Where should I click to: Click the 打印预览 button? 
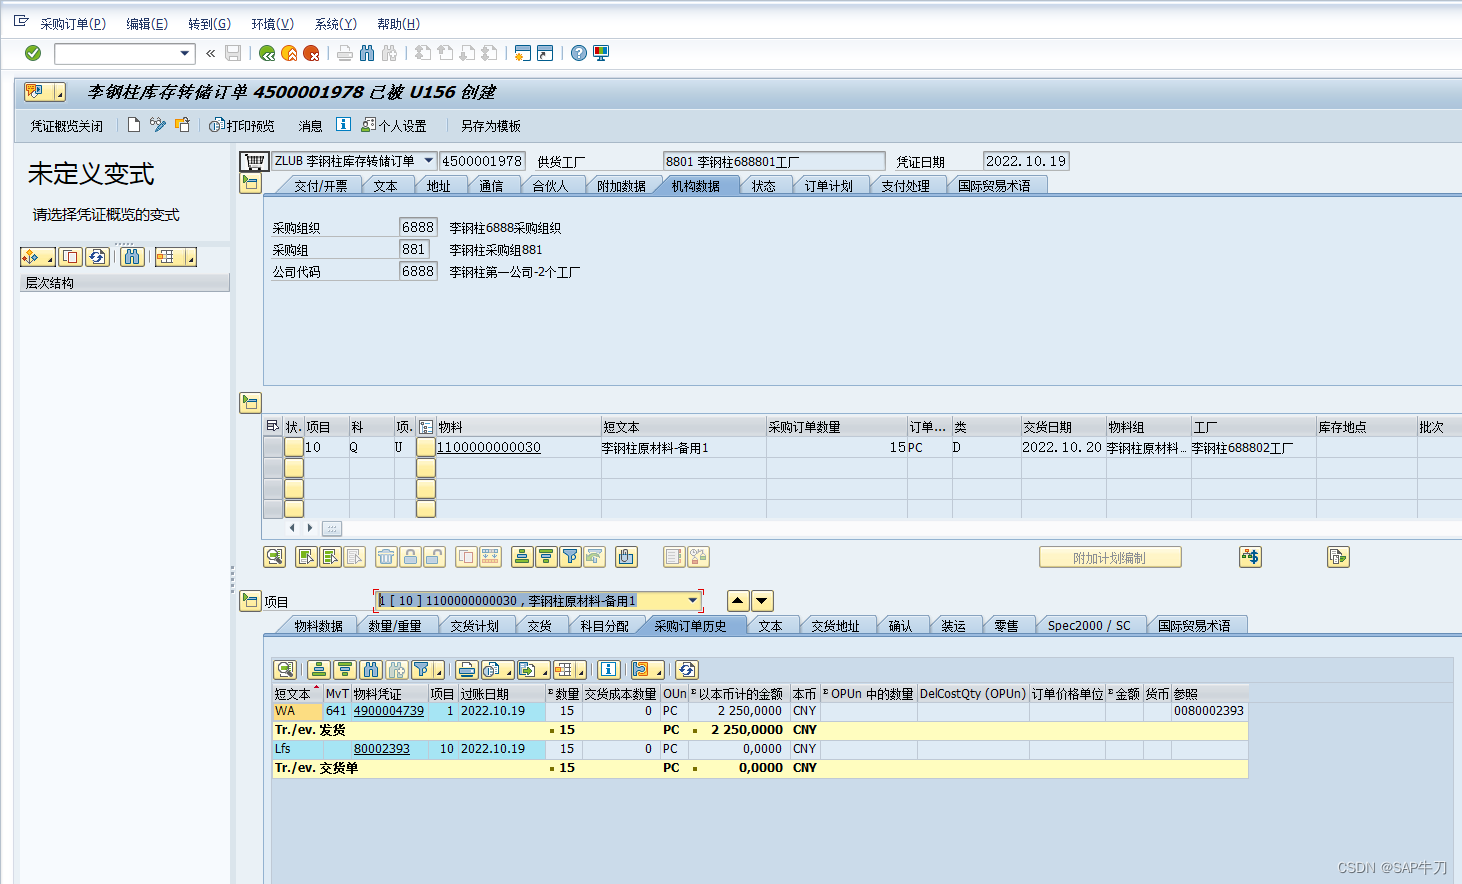click(x=241, y=126)
